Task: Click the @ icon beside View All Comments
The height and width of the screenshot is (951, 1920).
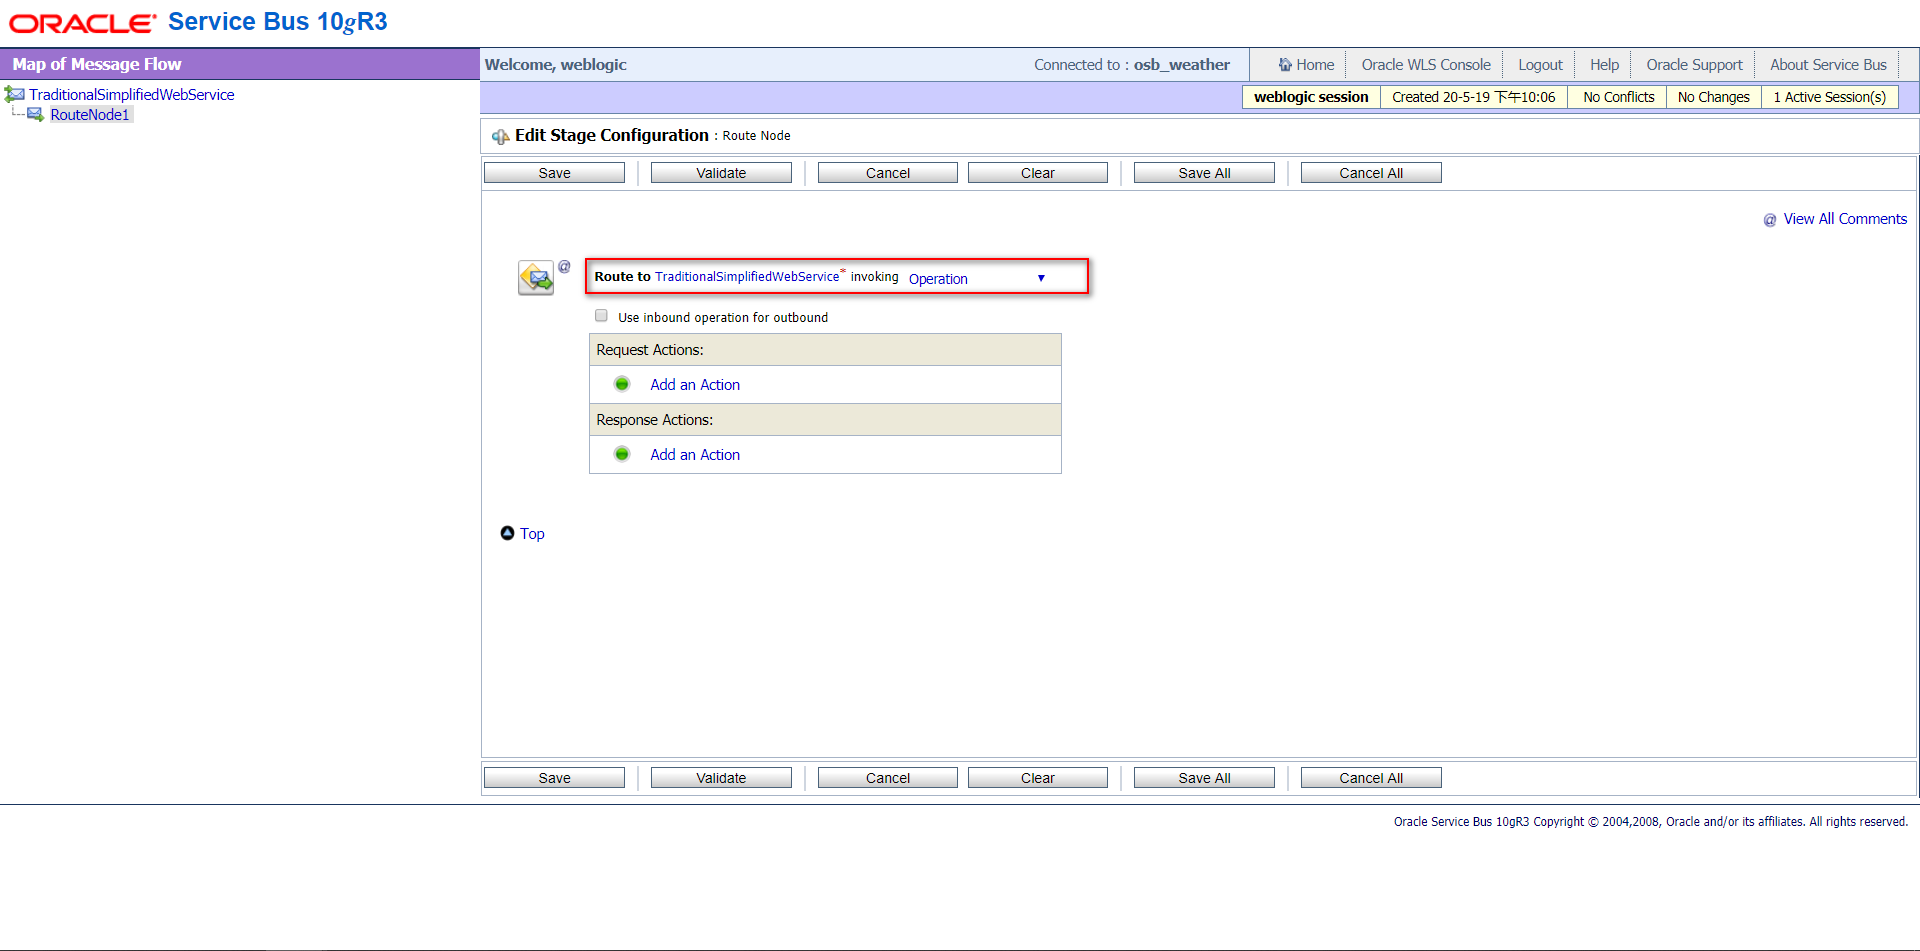Action: (1769, 220)
